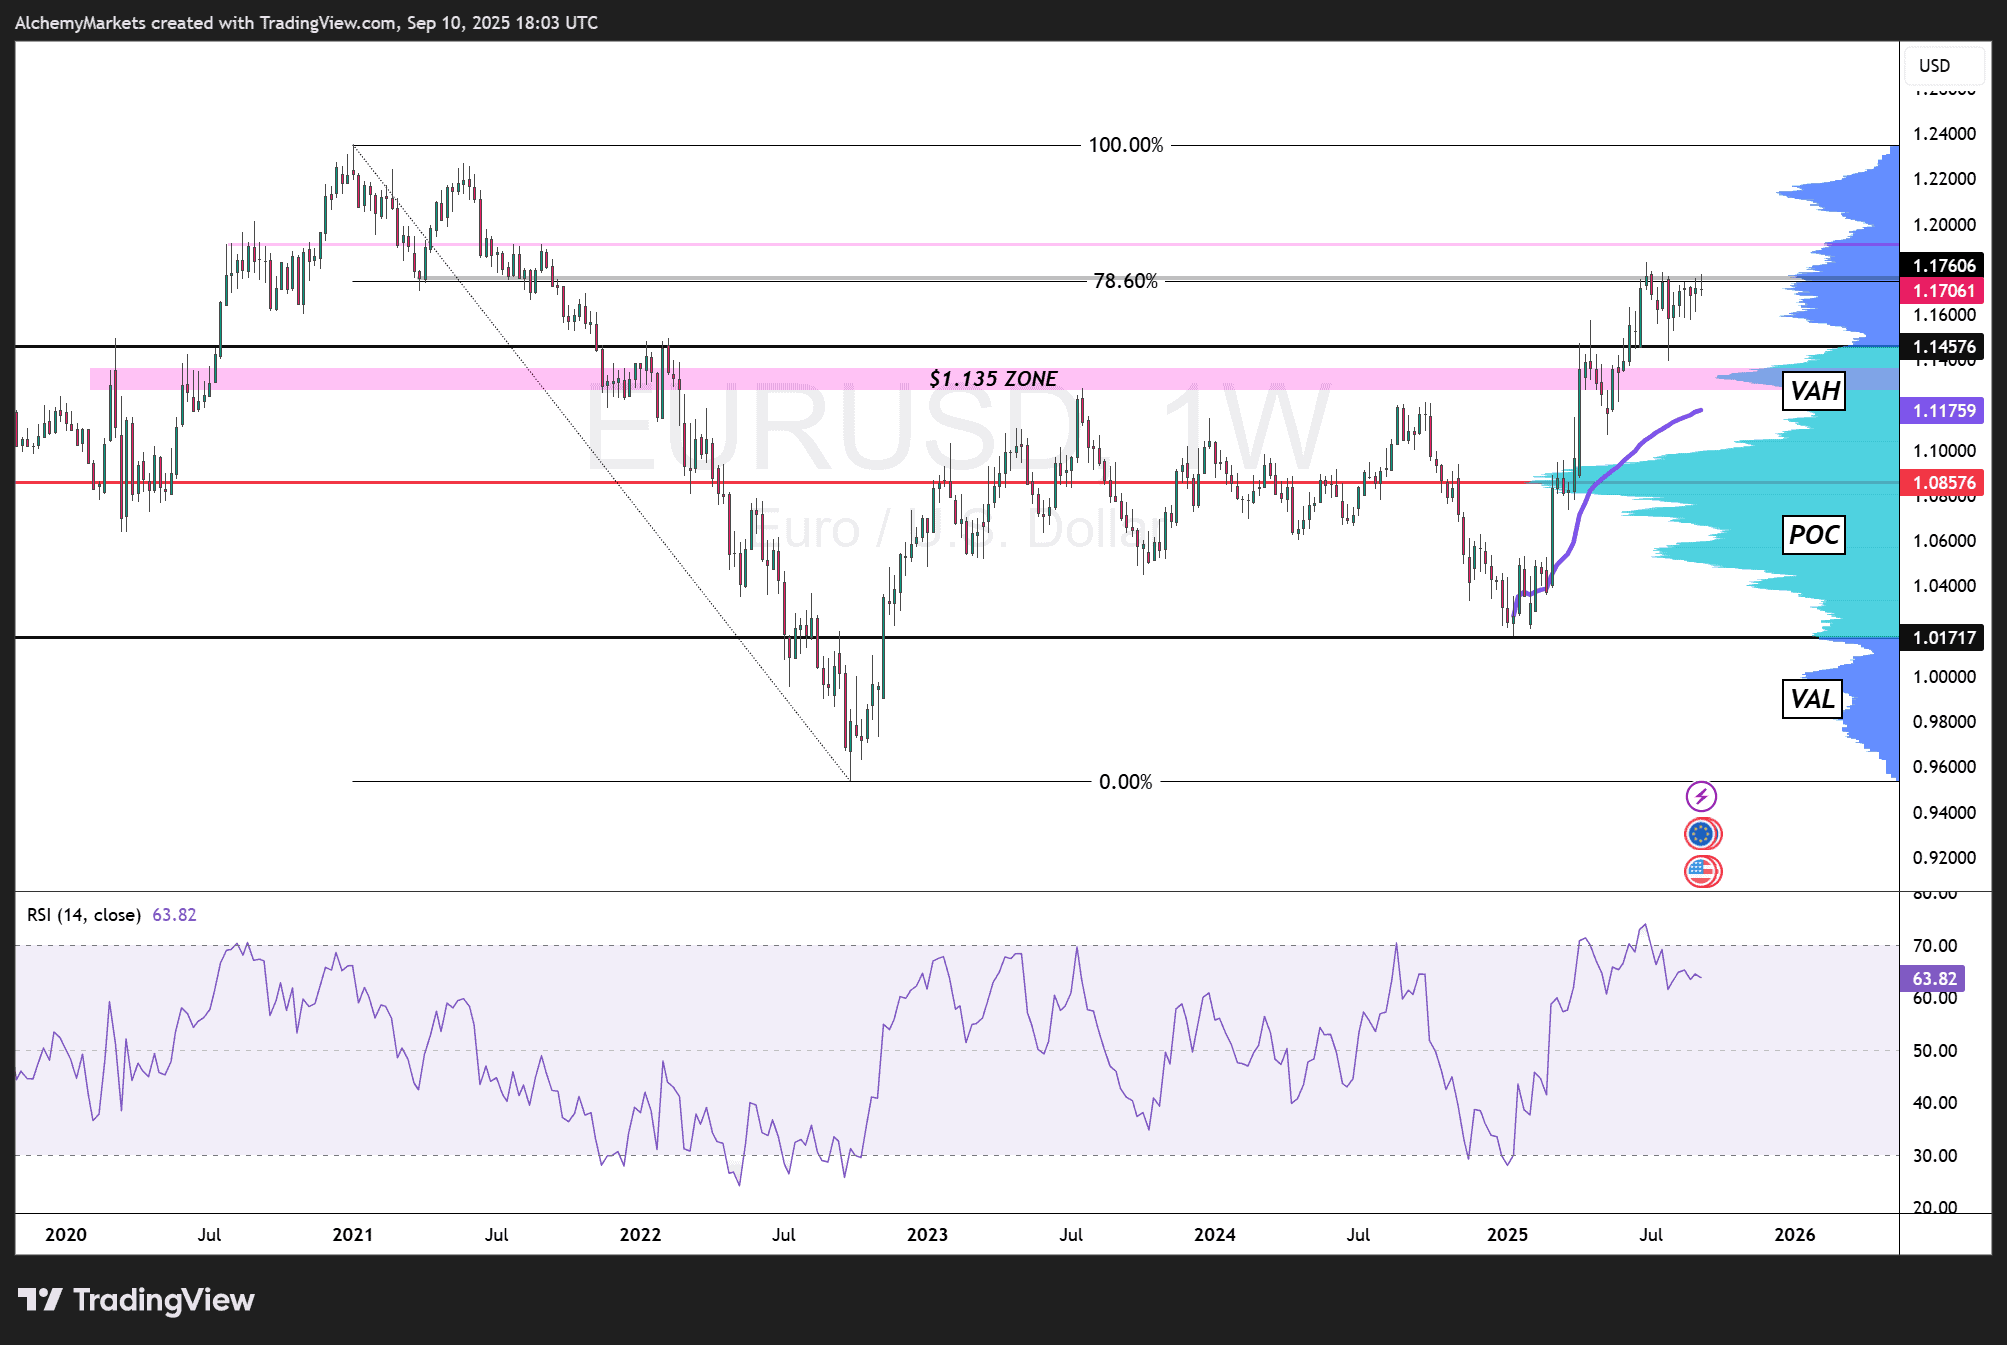
Task: Click the POC label box
Action: 1814,535
